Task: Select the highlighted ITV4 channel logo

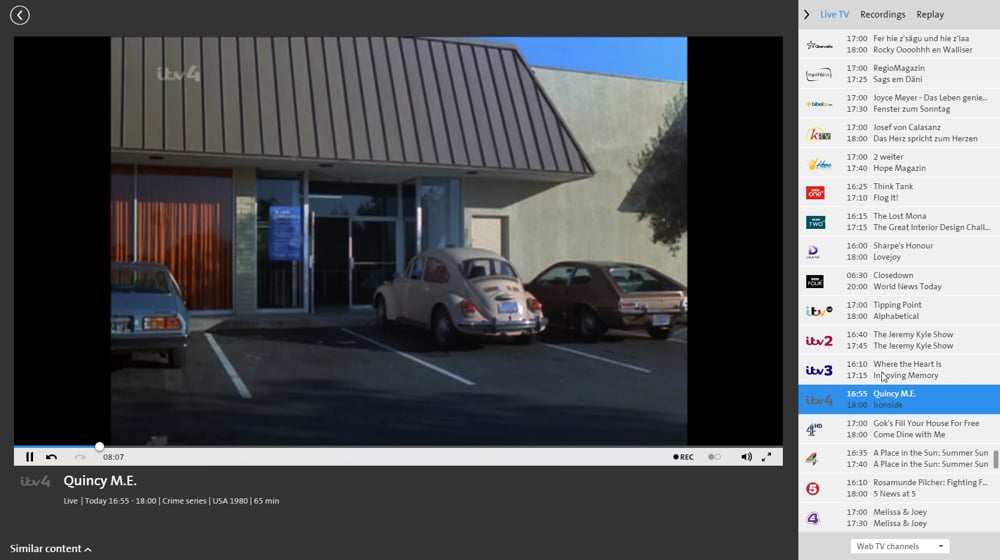Action: click(x=819, y=400)
